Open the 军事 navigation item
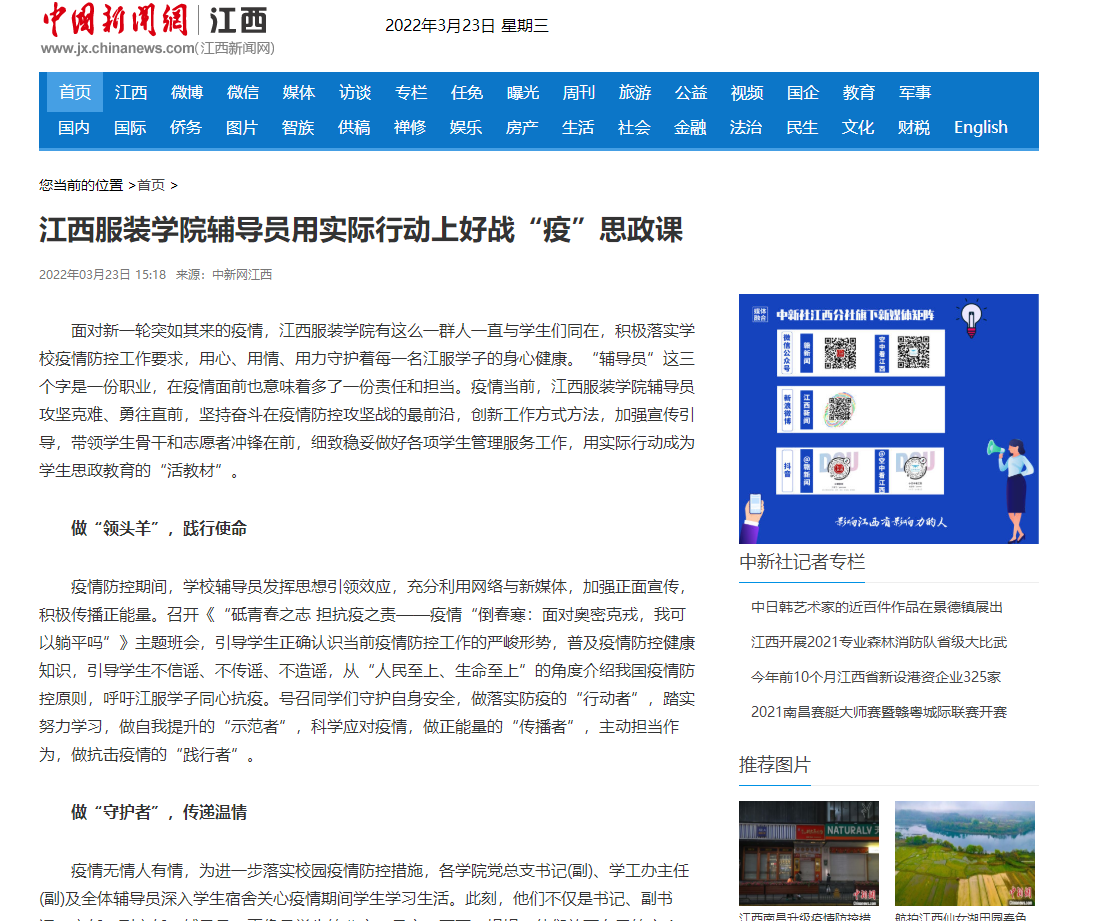1106x921 pixels. 915,93
